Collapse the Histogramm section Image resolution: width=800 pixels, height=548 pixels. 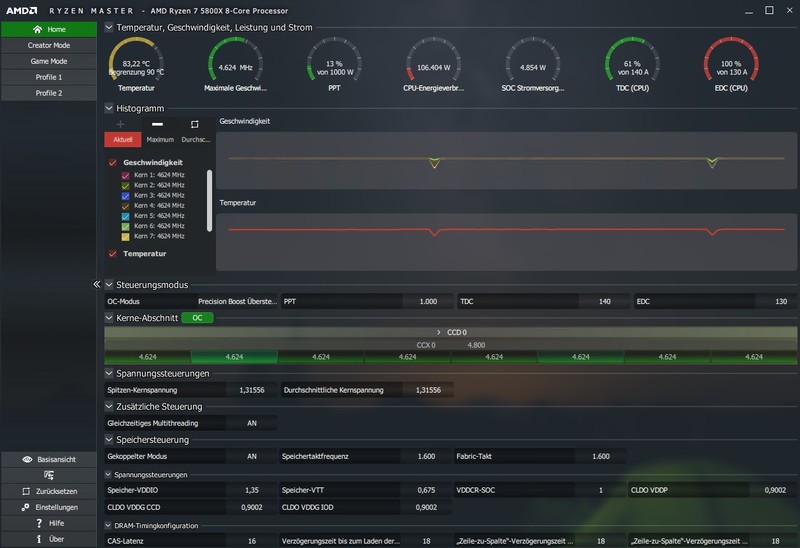(109, 108)
